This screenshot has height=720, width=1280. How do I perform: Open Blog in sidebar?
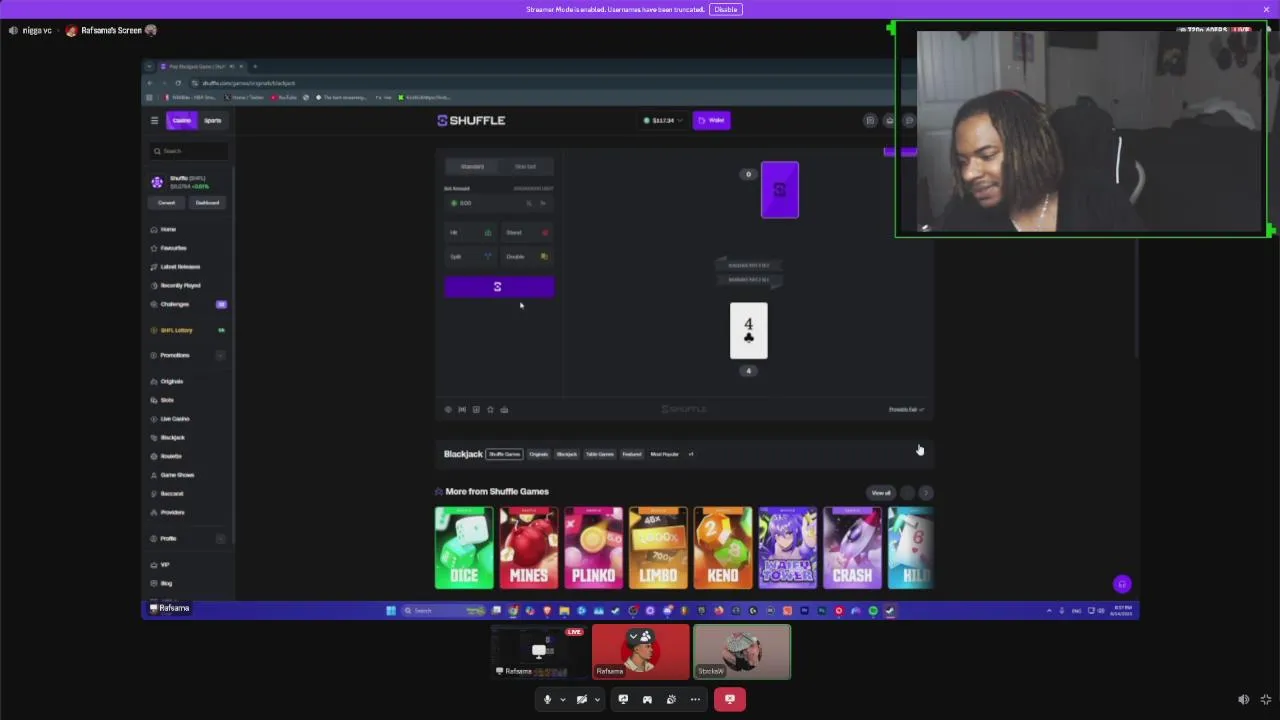[166, 583]
